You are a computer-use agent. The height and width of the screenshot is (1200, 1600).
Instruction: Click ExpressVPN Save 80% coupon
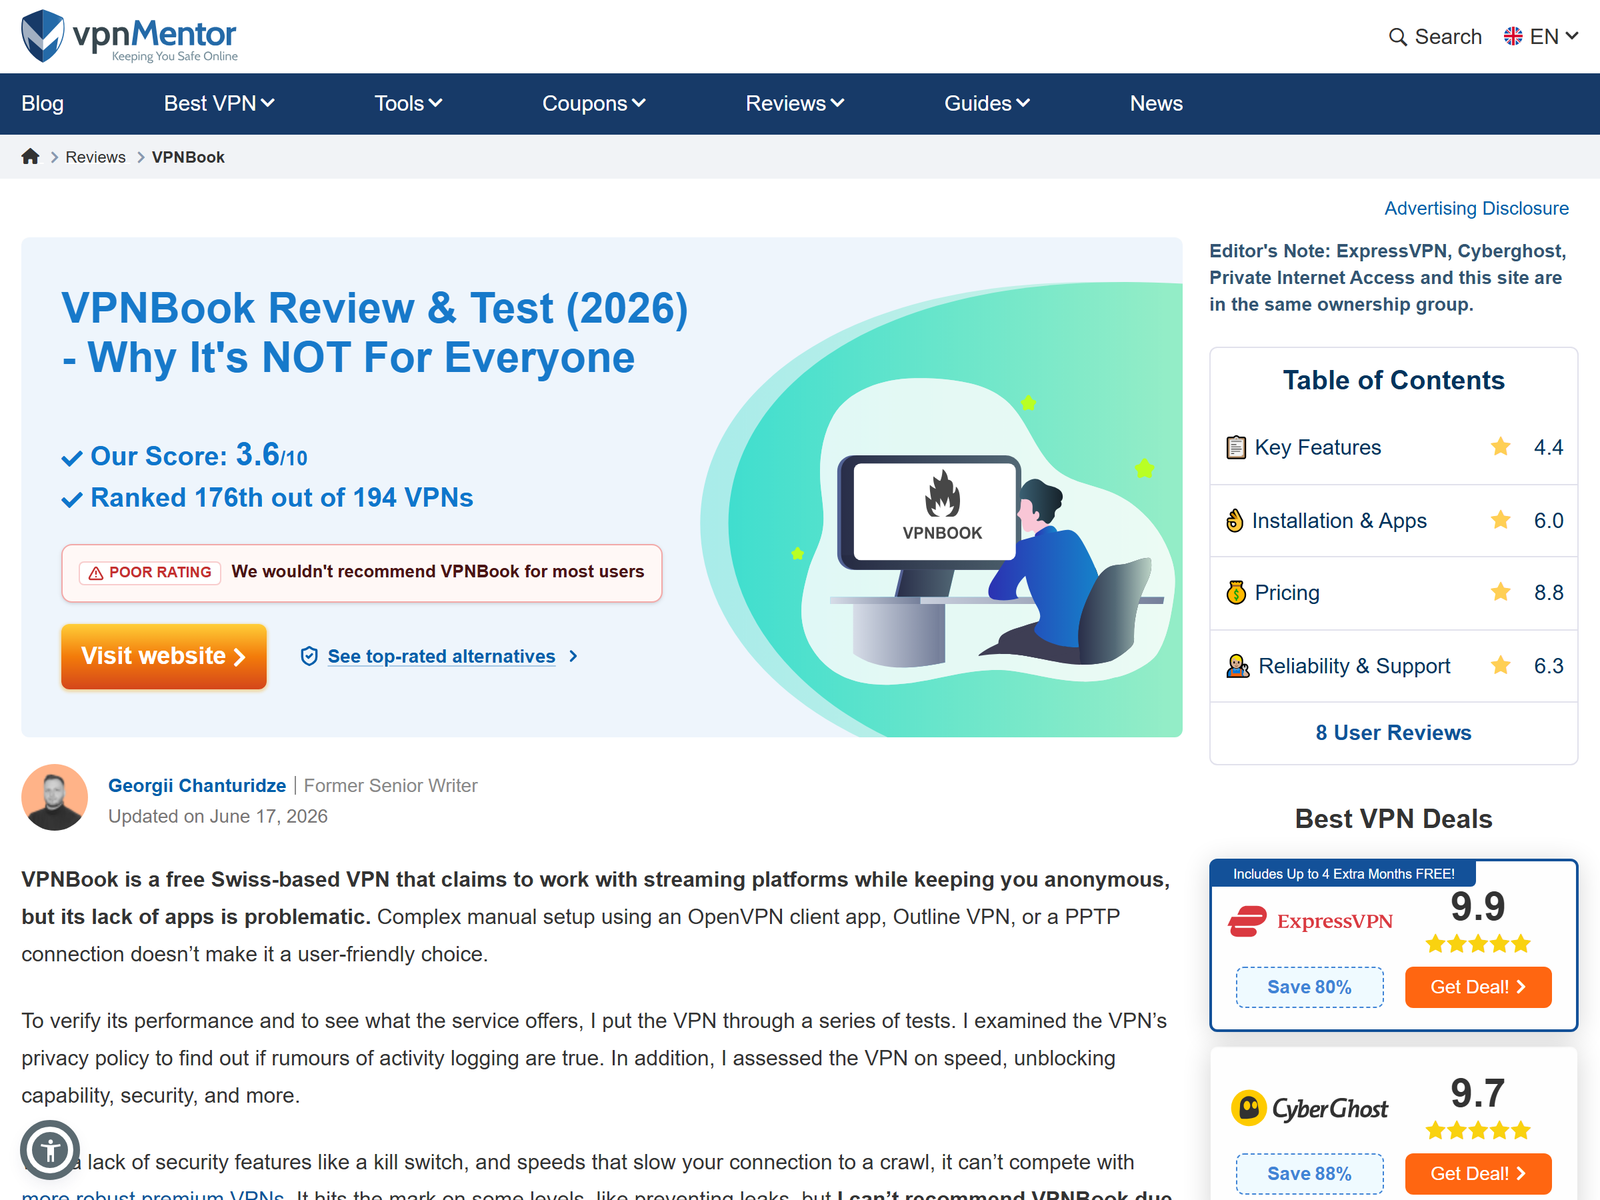pos(1309,987)
